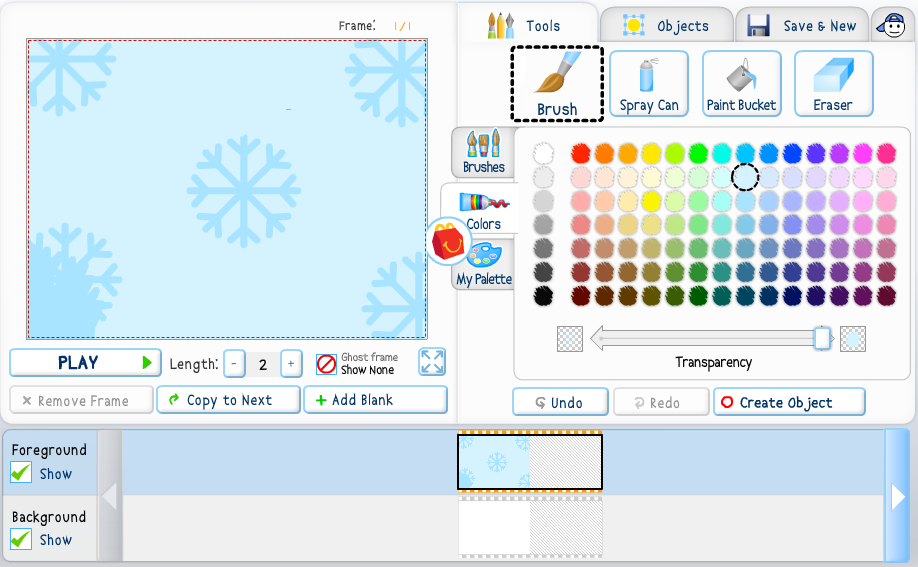The width and height of the screenshot is (918, 567).
Task: Open the Save & New tab
Action: point(802,26)
